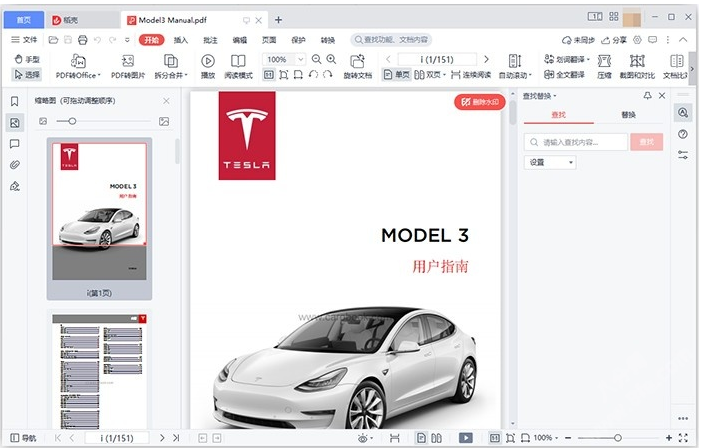Select the hand tool (手型)
Viewport: 704px width, 448px height.
(x=27, y=60)
